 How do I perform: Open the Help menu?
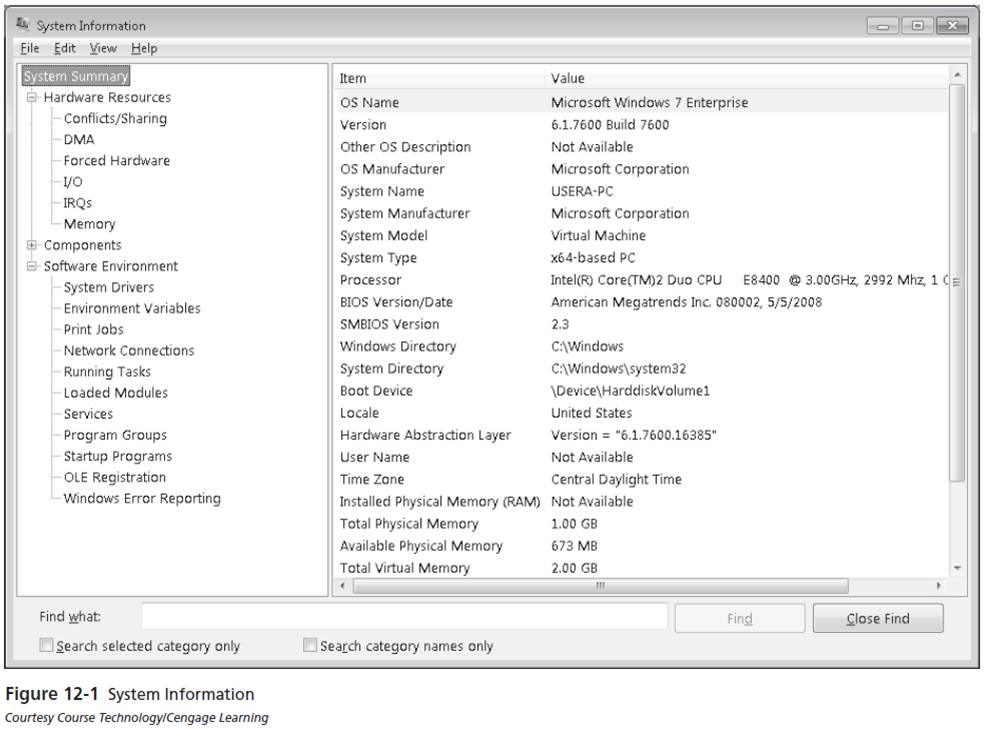(144, 48)
